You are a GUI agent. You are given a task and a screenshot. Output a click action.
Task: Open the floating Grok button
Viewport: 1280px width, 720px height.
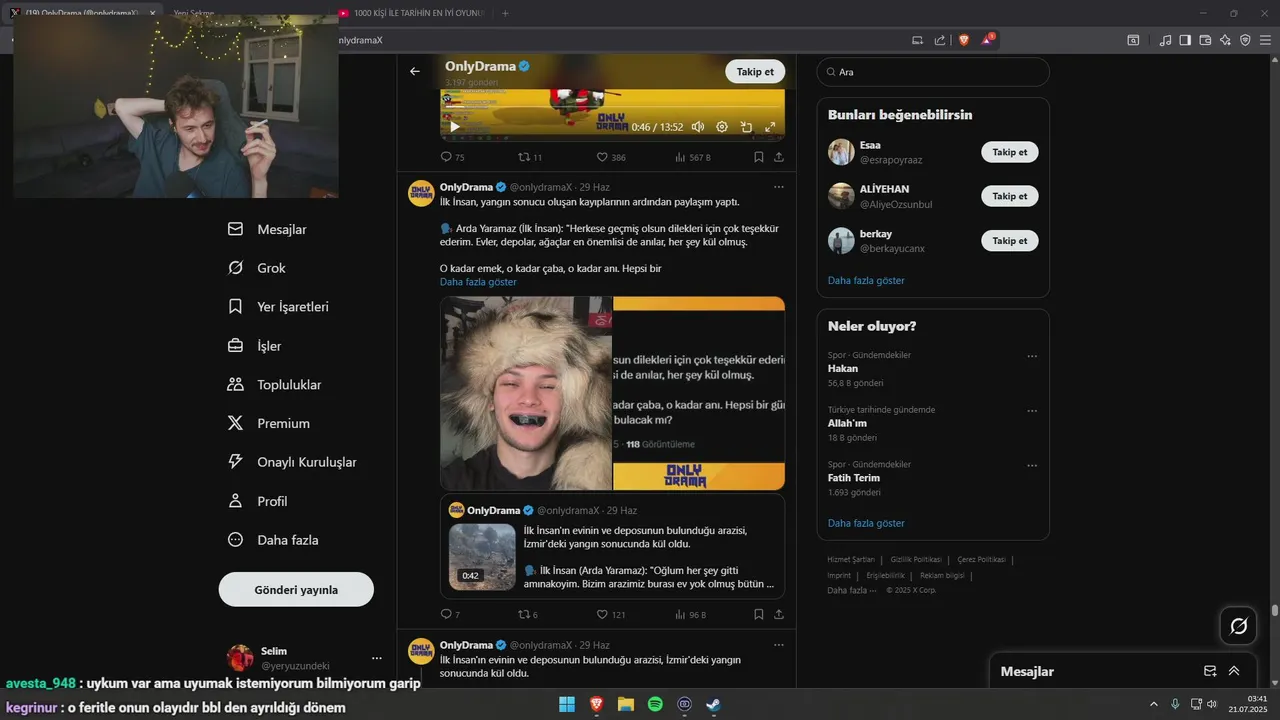[x=1238, y=626]
